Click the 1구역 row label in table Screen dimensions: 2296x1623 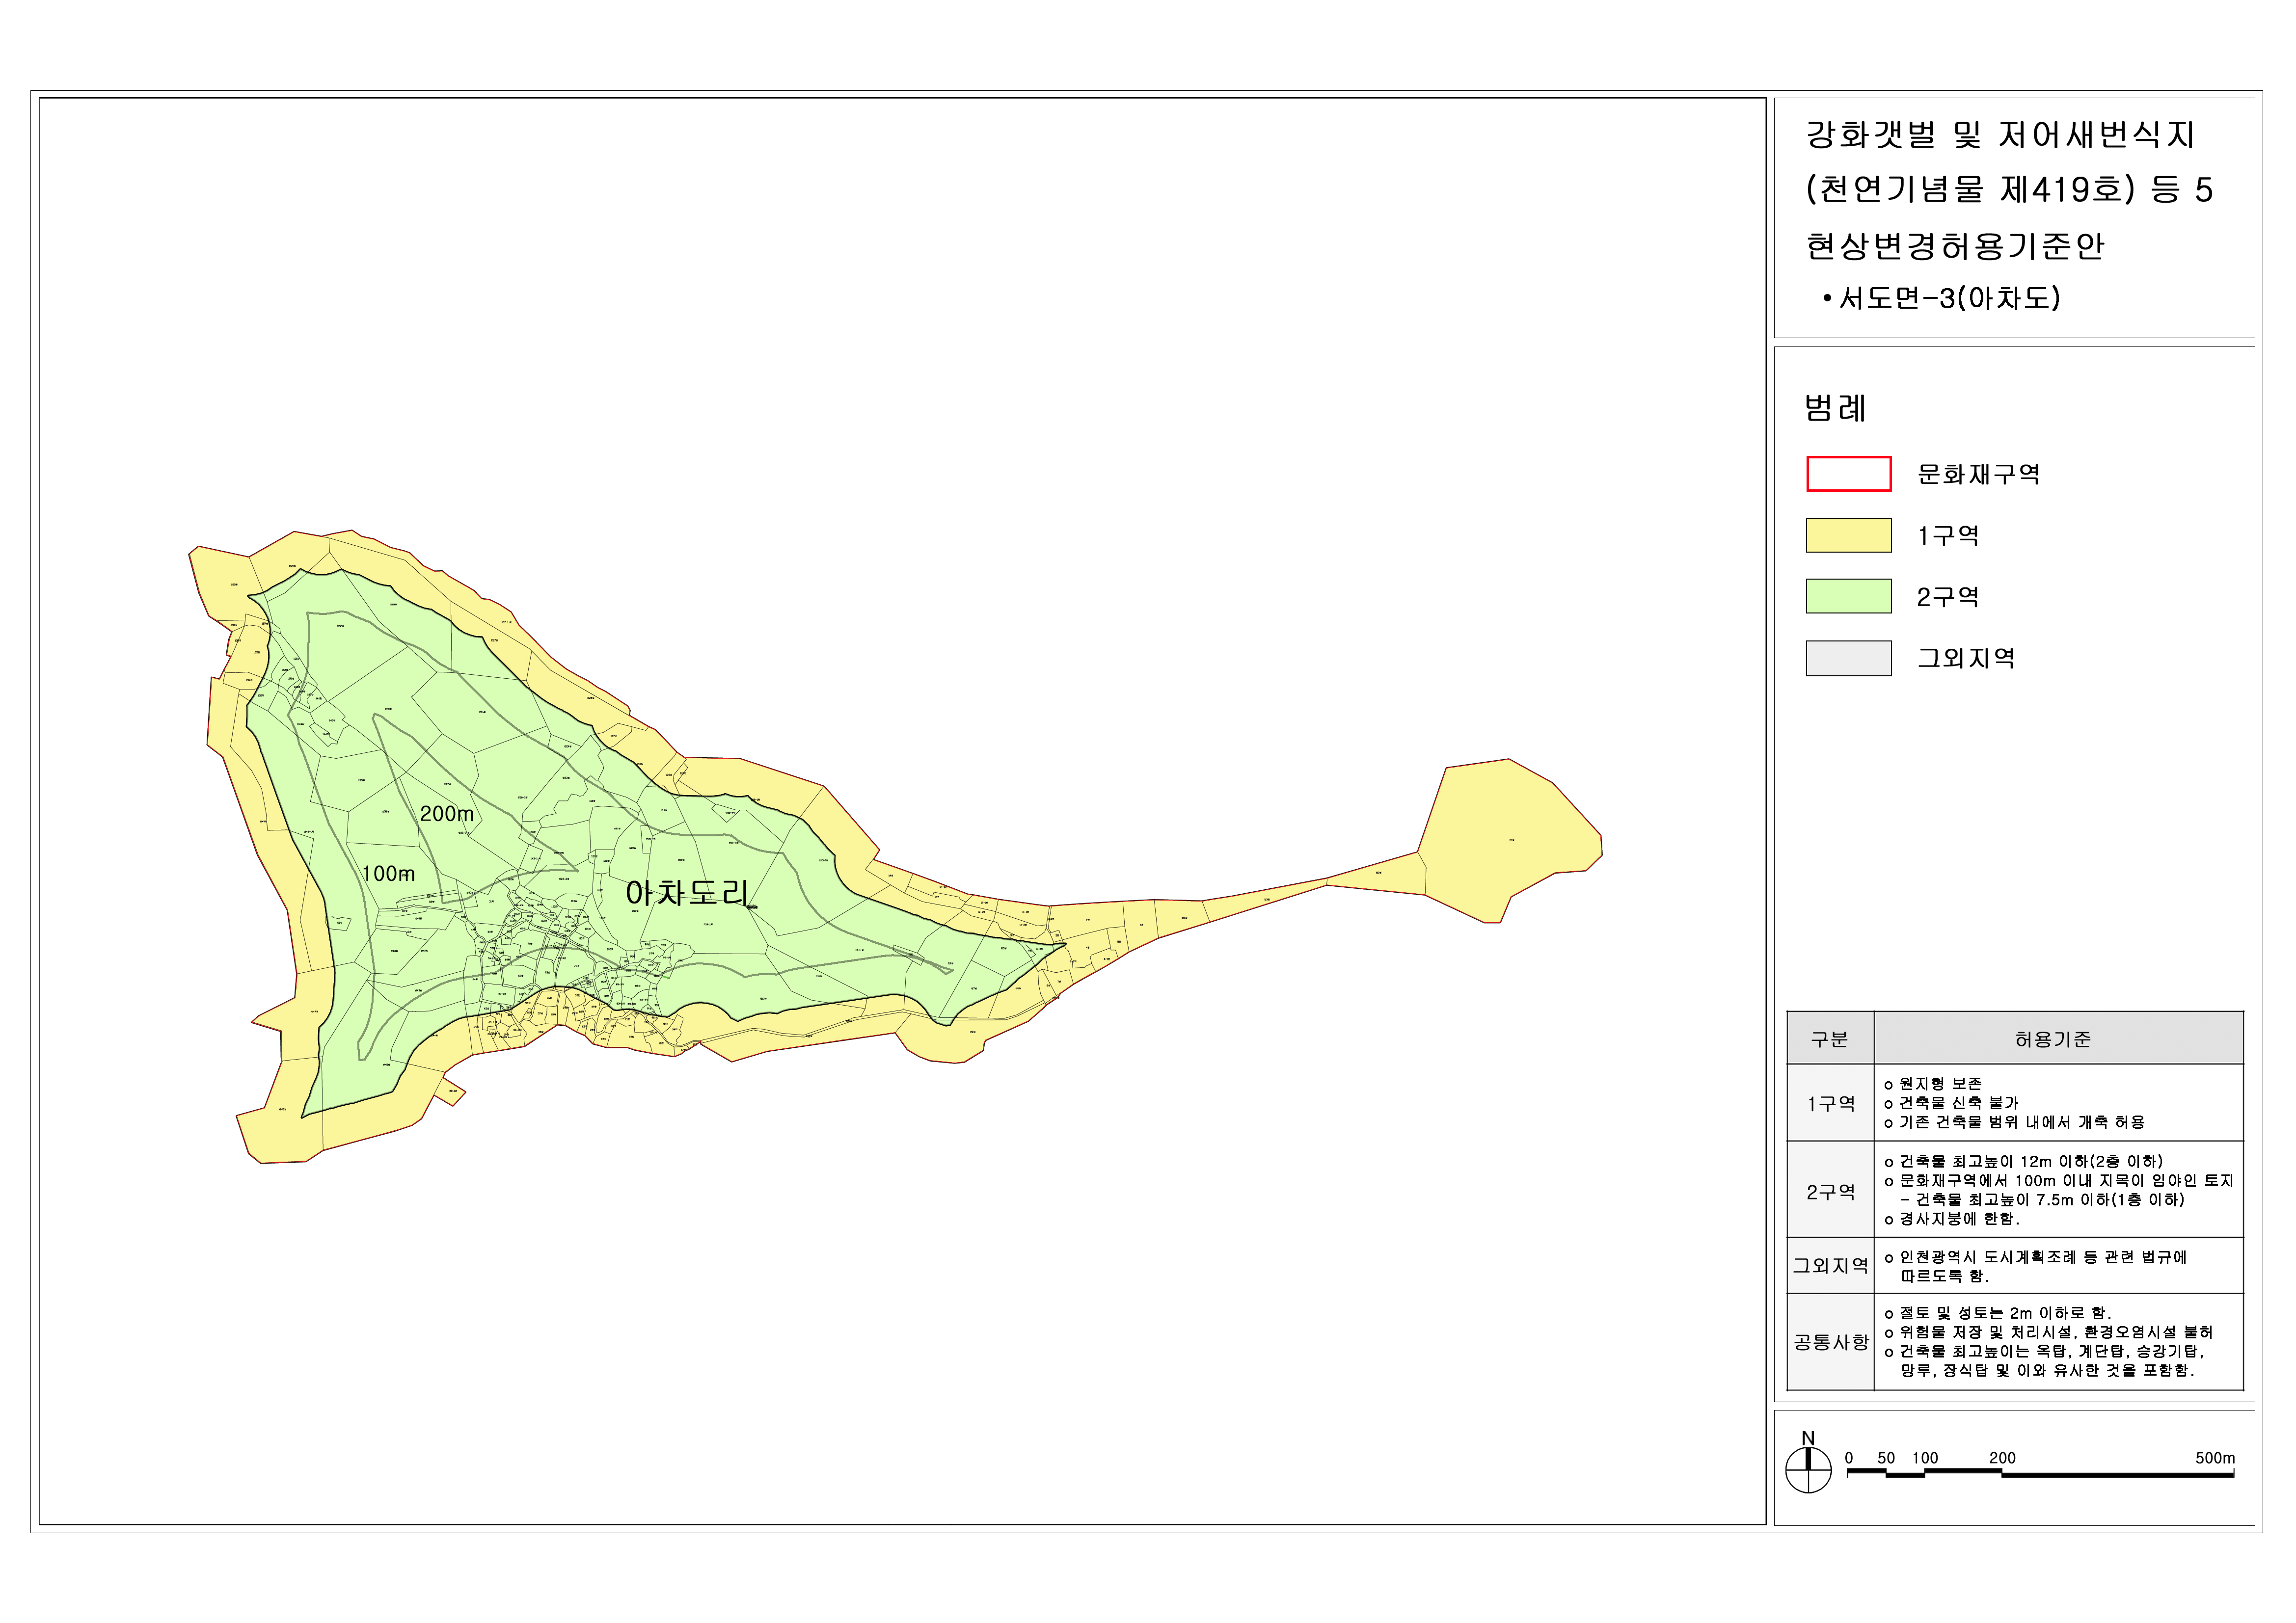tap(1830, 1103)
